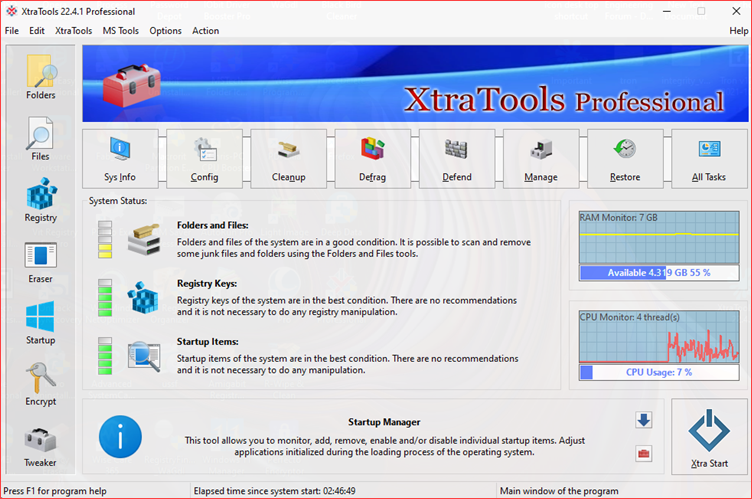Open the Registry tool in sidebar
The height and width of the screenshot is (499, 752).
(x=41, y=200)
